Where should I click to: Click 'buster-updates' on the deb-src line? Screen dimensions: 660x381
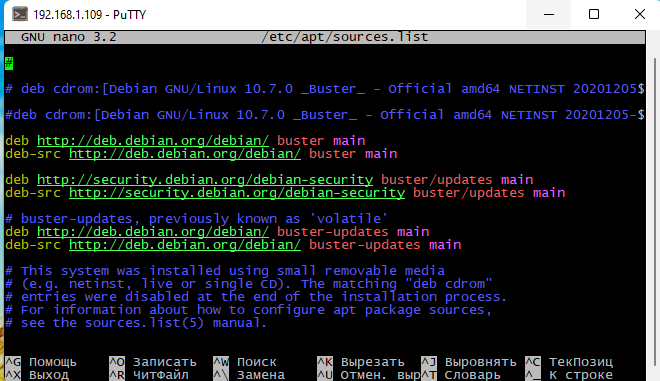point(365,245)
